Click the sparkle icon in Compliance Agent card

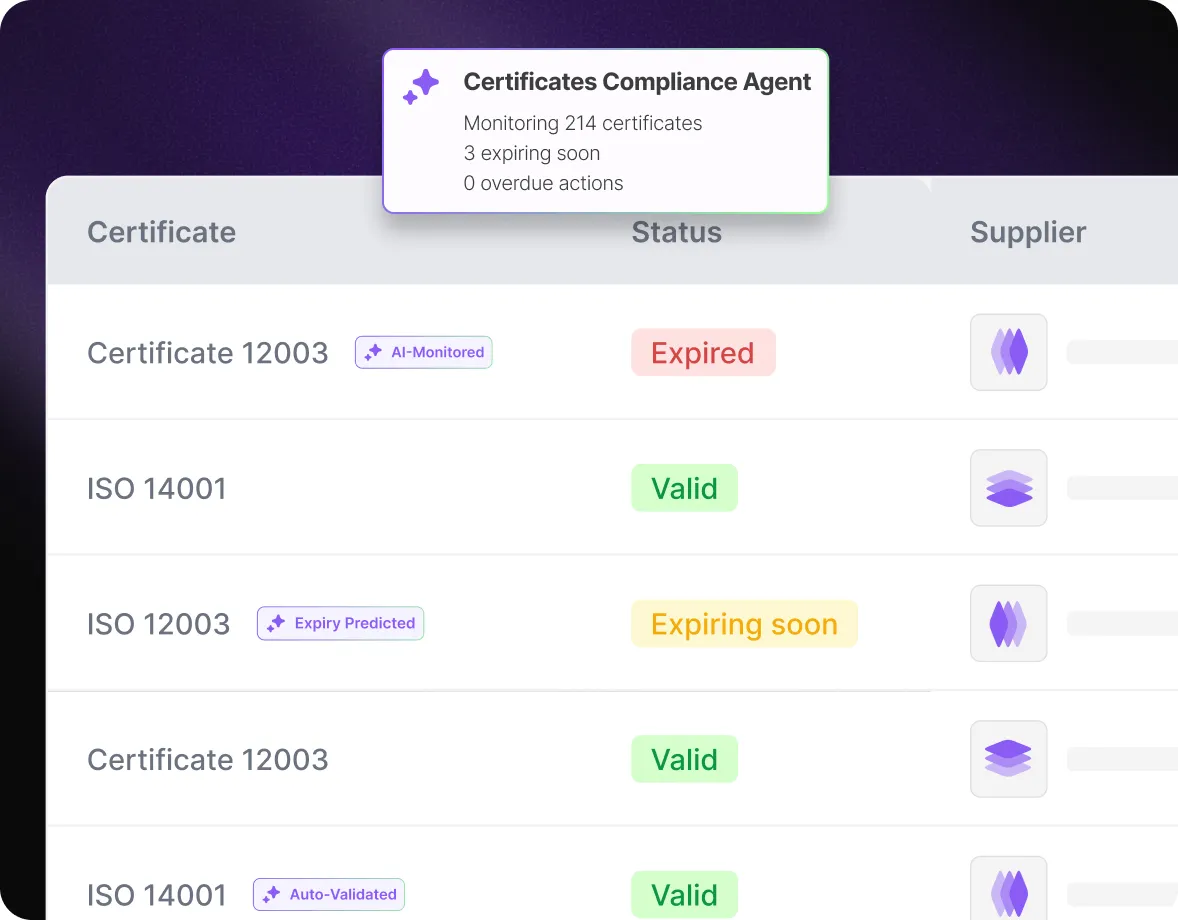tap(421, 86)
